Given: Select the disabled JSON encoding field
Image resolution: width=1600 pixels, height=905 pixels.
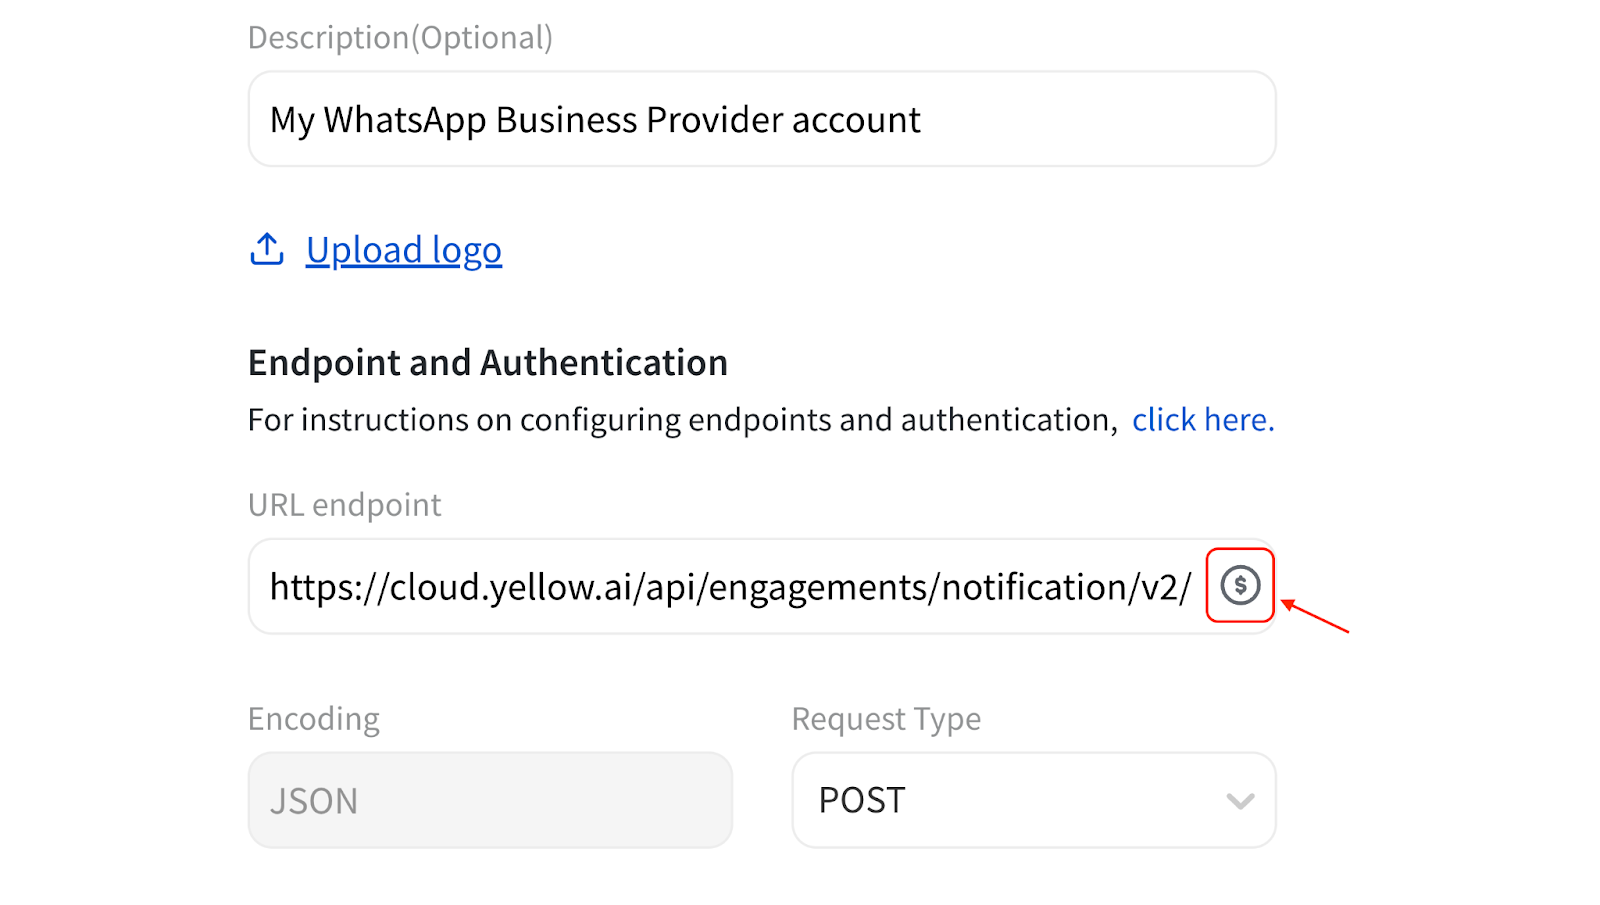Looking at the screenshot, I should 490,800.
